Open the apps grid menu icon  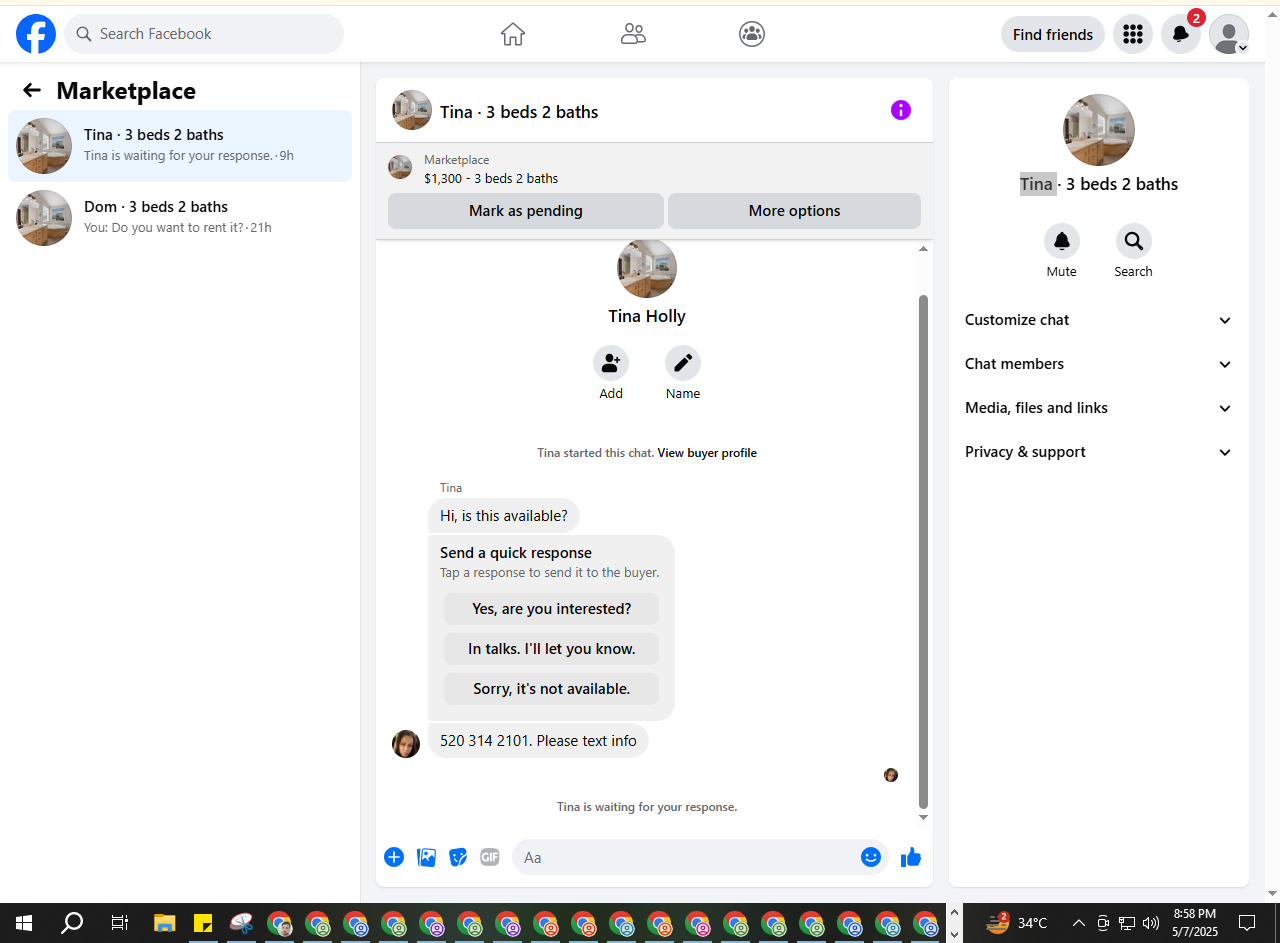[x=1133, y=34]
